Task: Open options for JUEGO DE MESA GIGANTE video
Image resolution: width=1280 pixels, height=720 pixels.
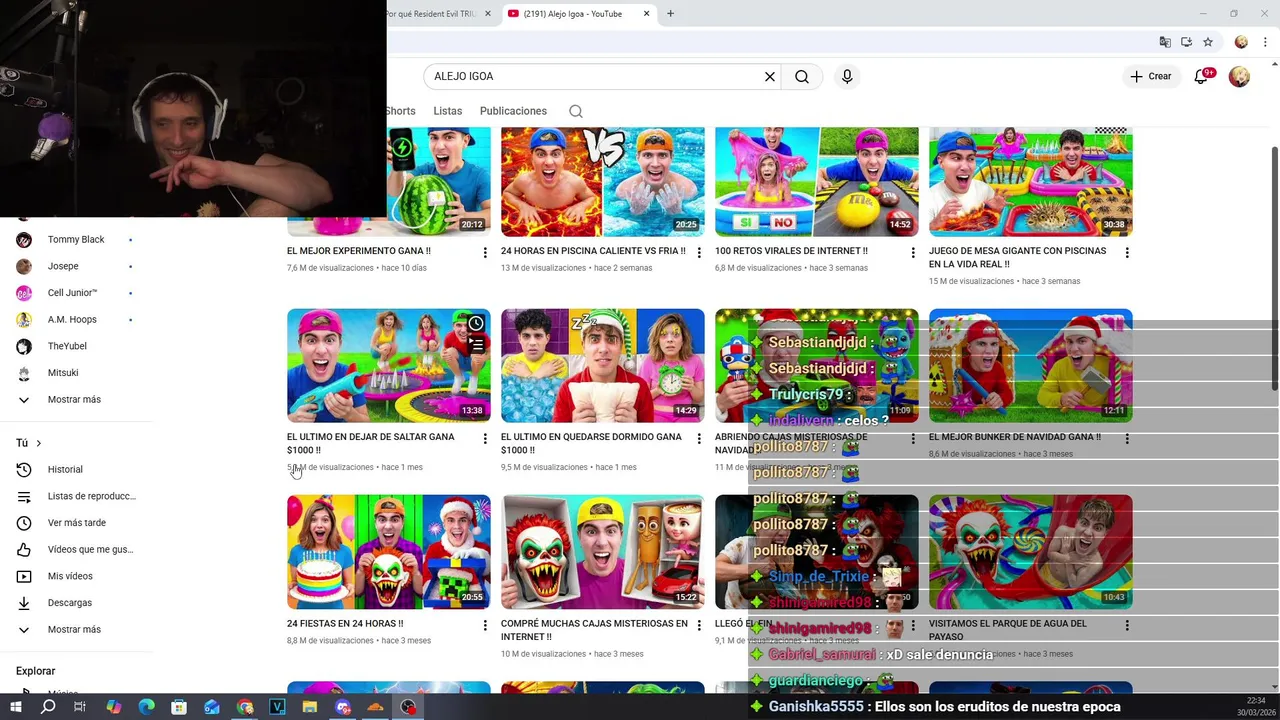Action: pyautogui.click(x=1127, y=253)
